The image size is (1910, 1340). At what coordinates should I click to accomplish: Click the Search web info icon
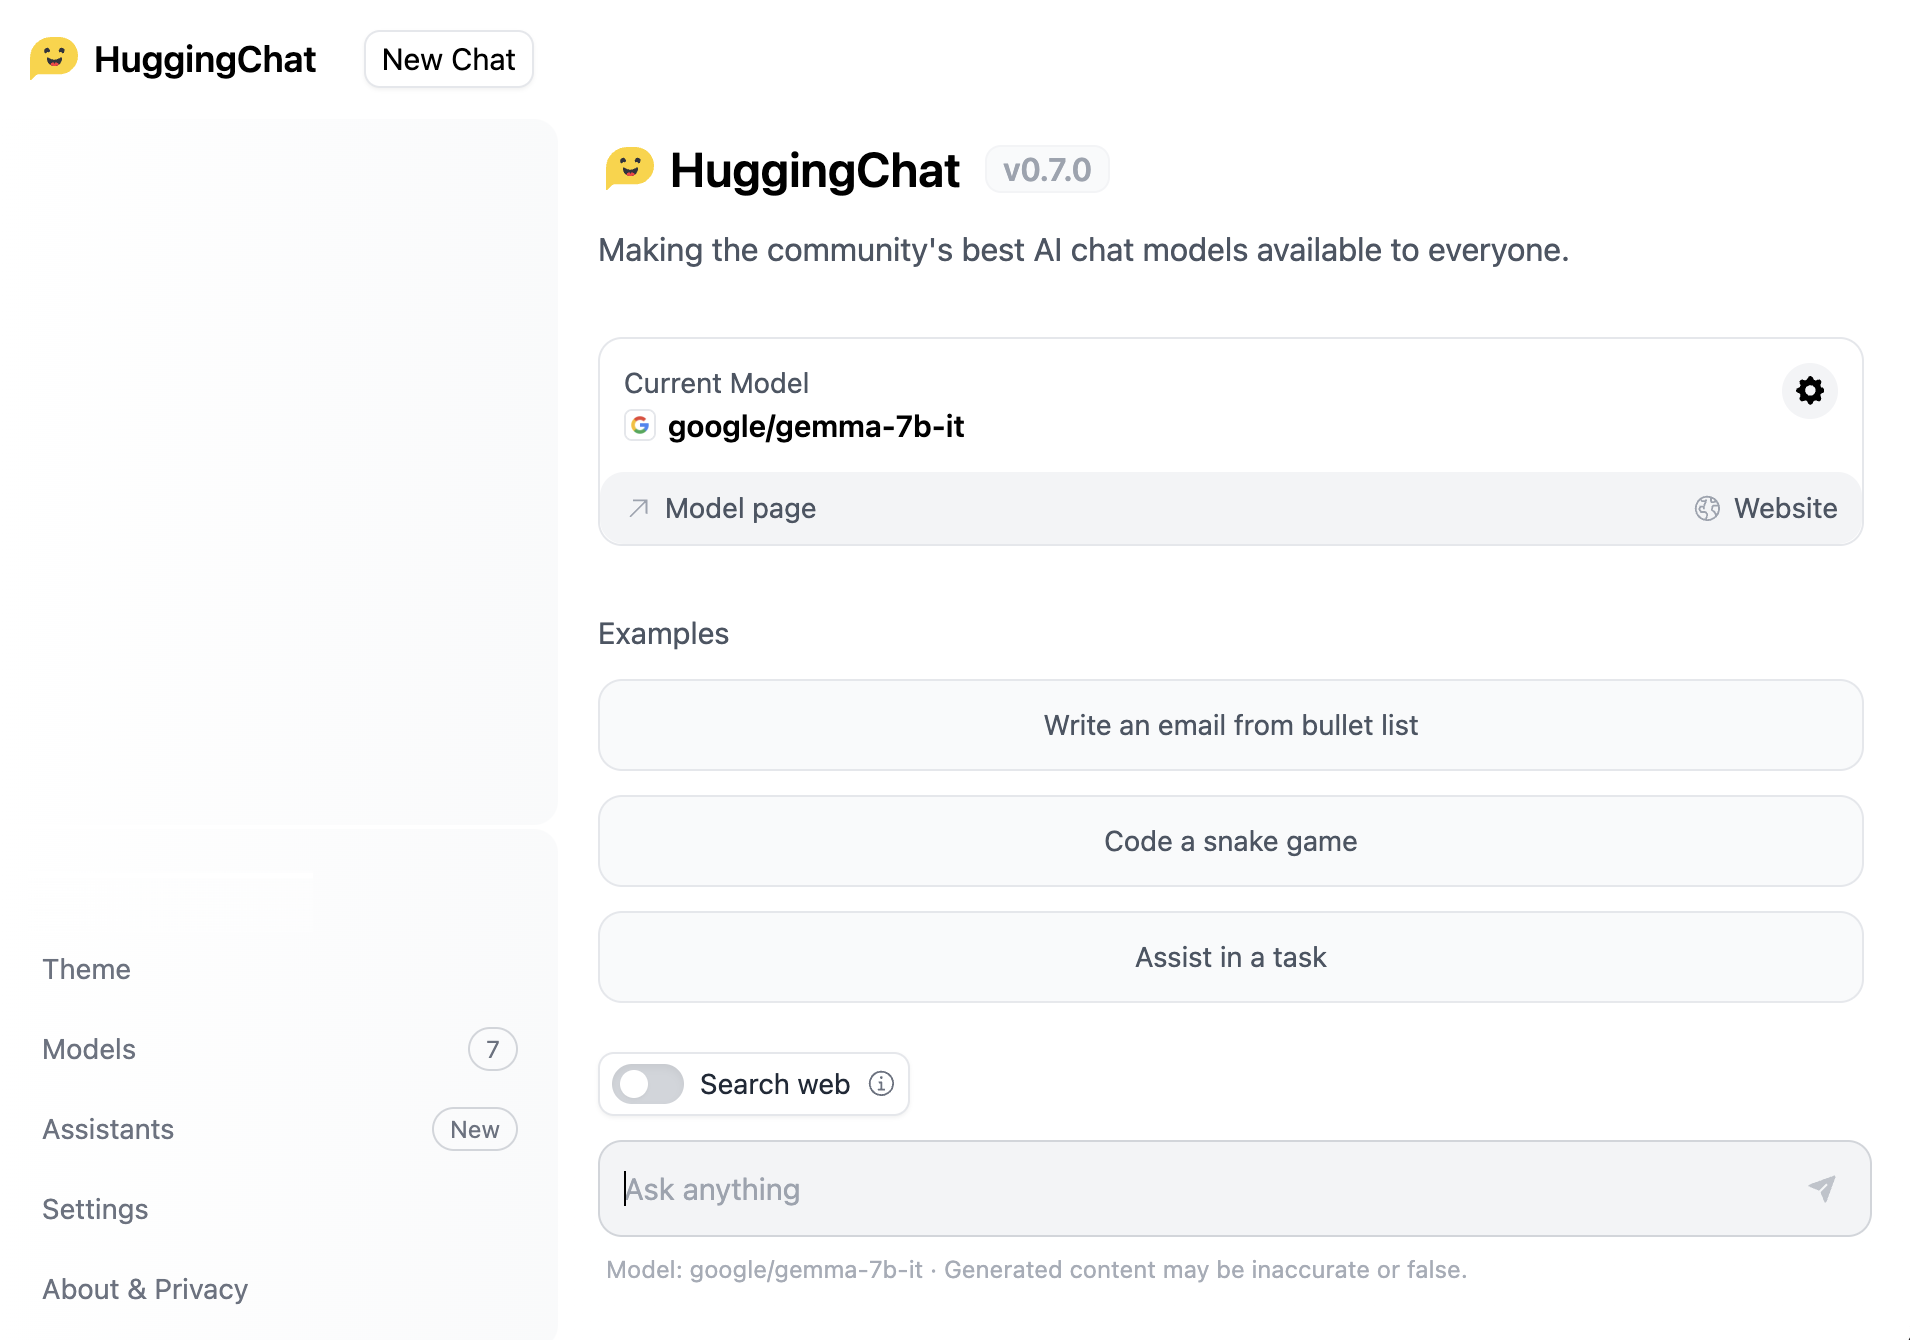(x=881, y=1084)
